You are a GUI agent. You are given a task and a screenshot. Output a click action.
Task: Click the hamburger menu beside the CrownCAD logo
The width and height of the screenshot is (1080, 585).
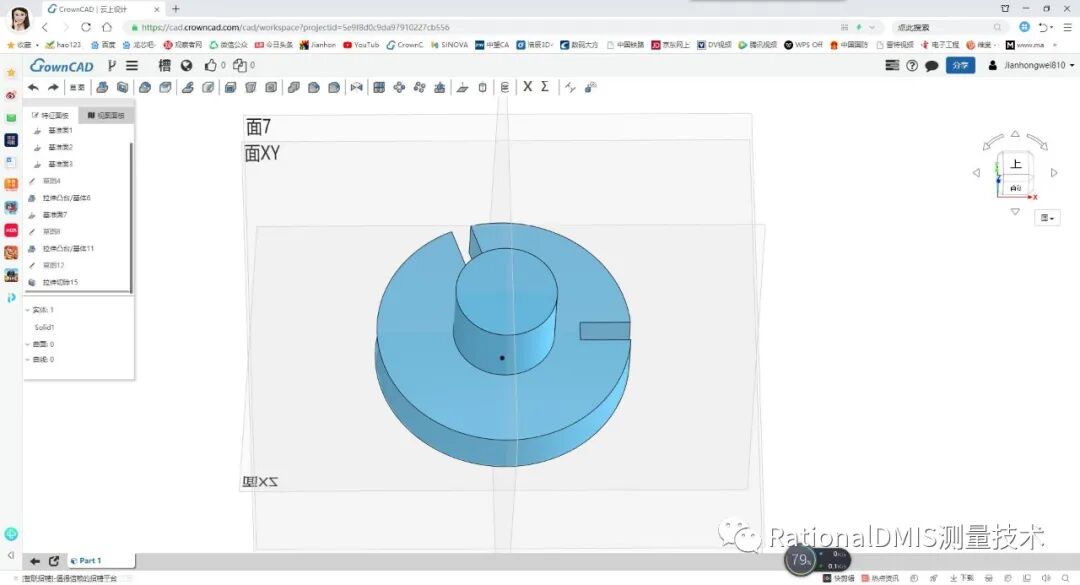coord(131,65)
